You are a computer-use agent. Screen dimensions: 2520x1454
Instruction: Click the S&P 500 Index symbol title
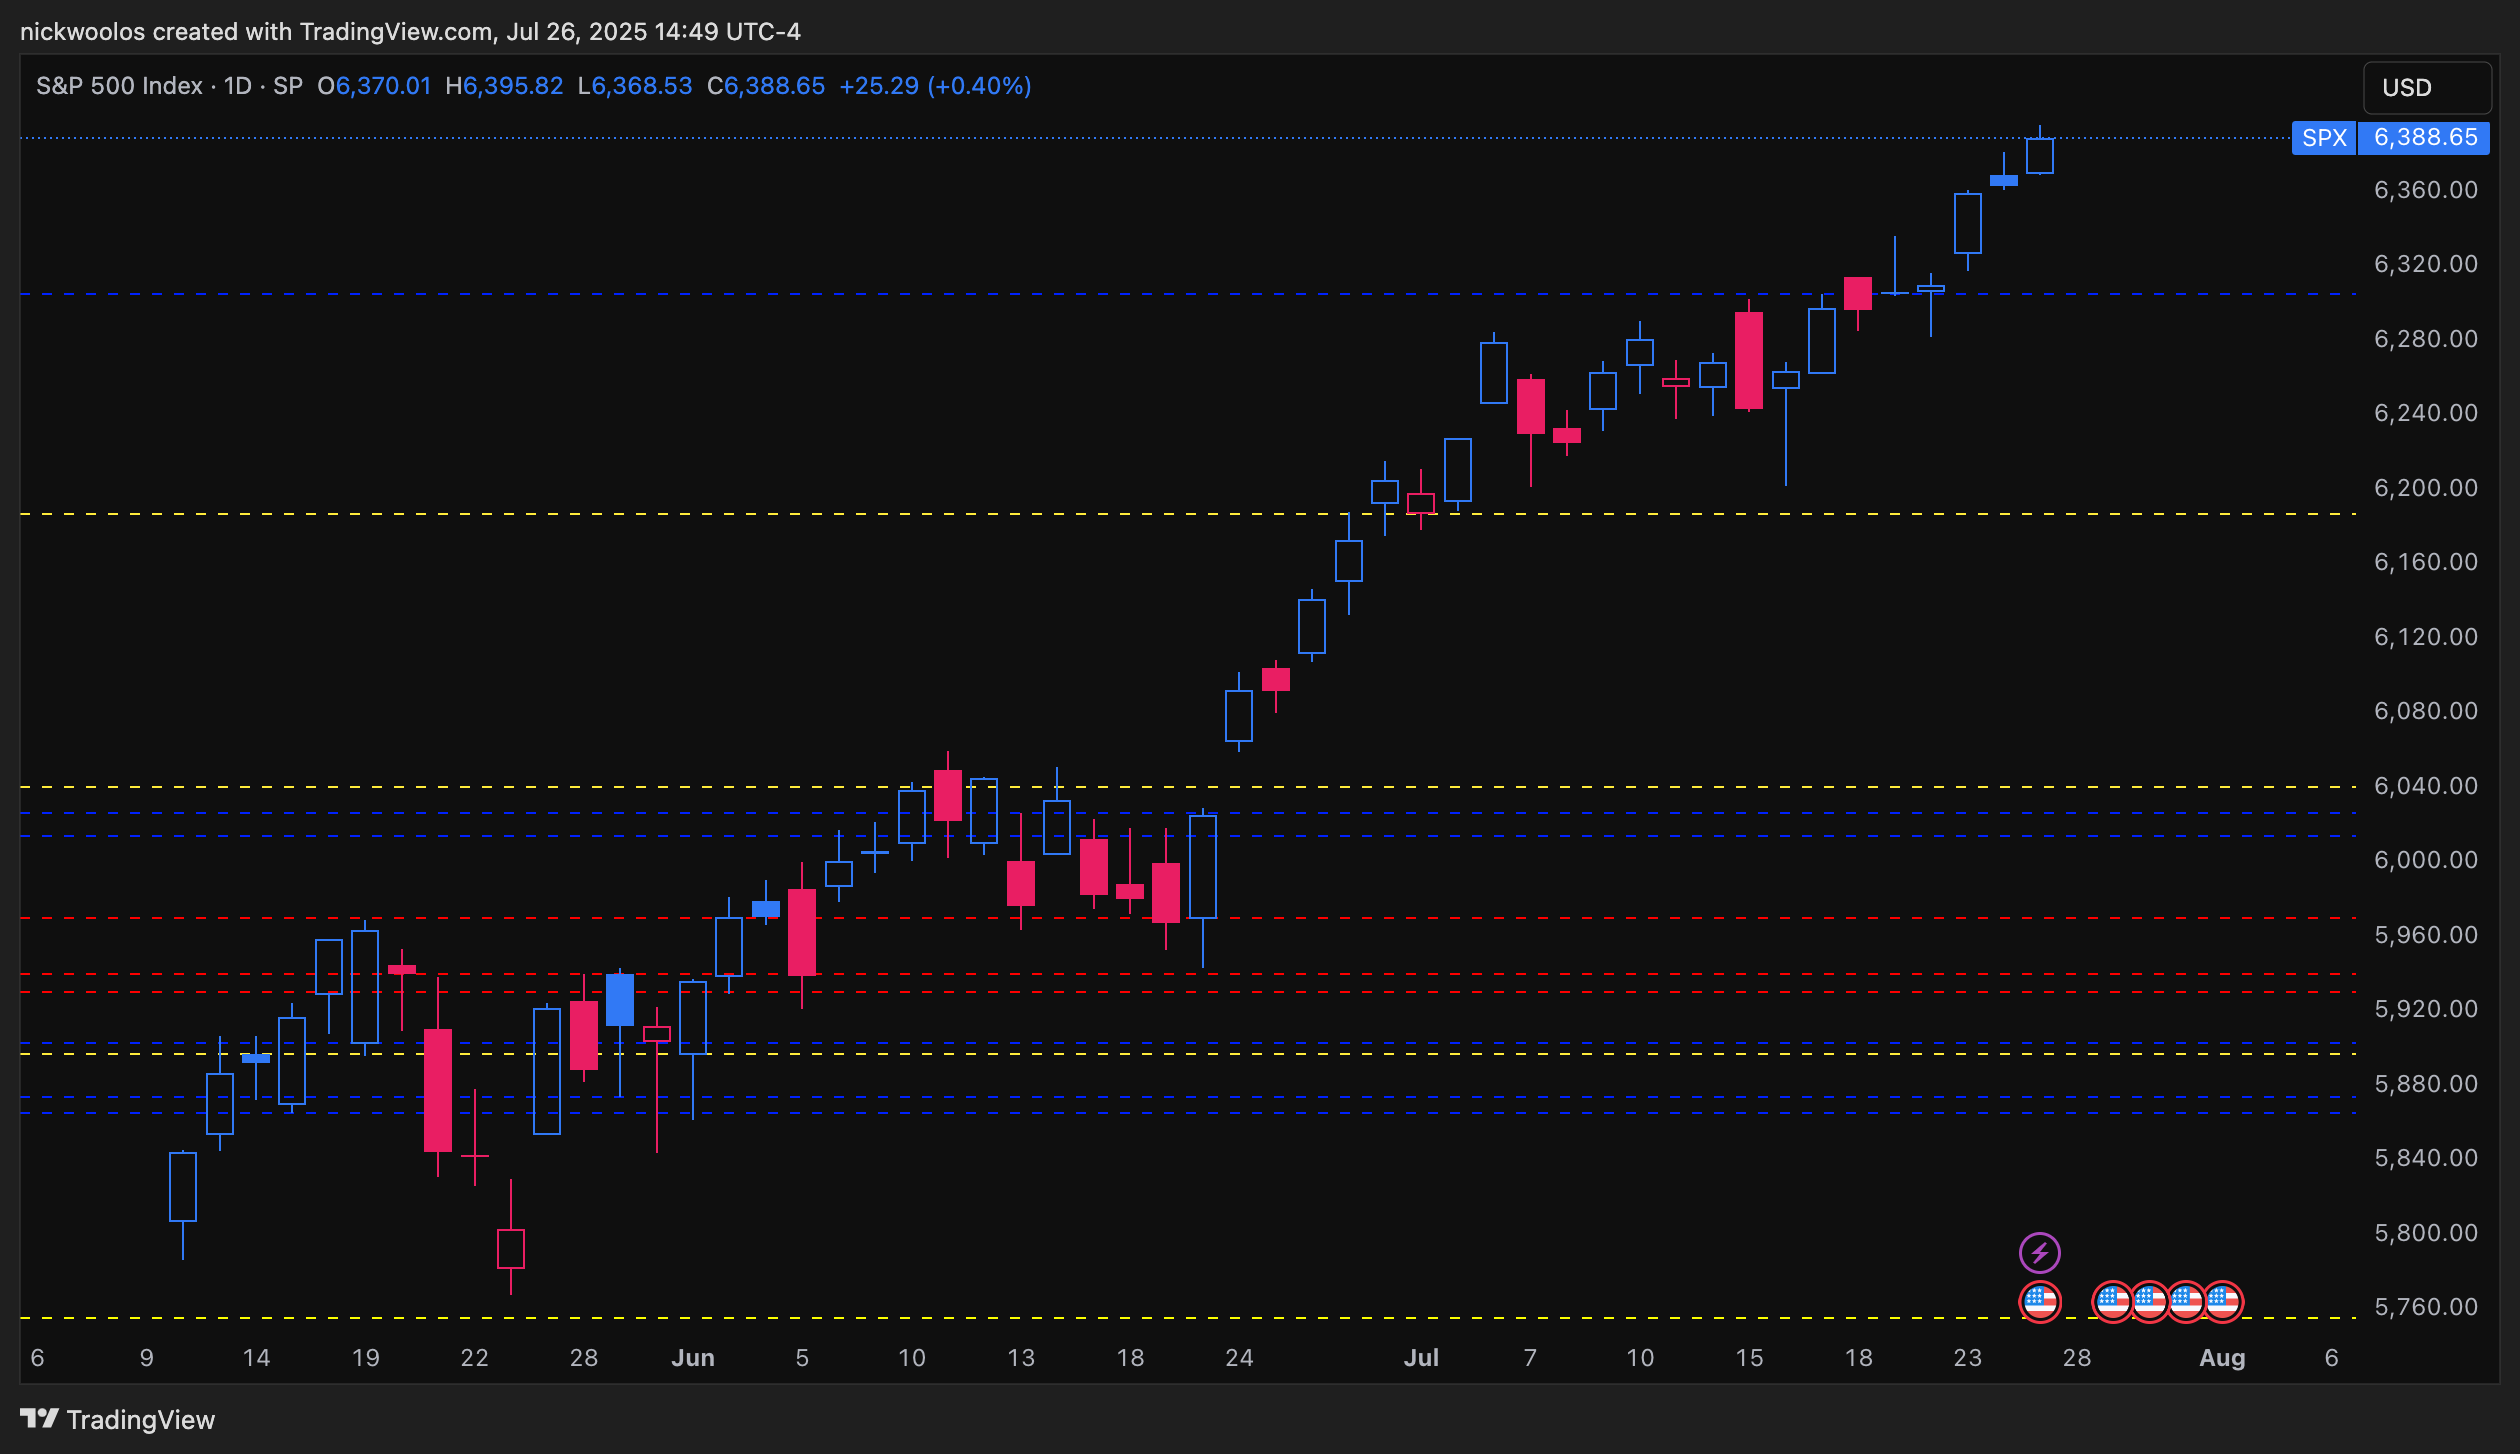pyautogui.click(x=119, y=86)
